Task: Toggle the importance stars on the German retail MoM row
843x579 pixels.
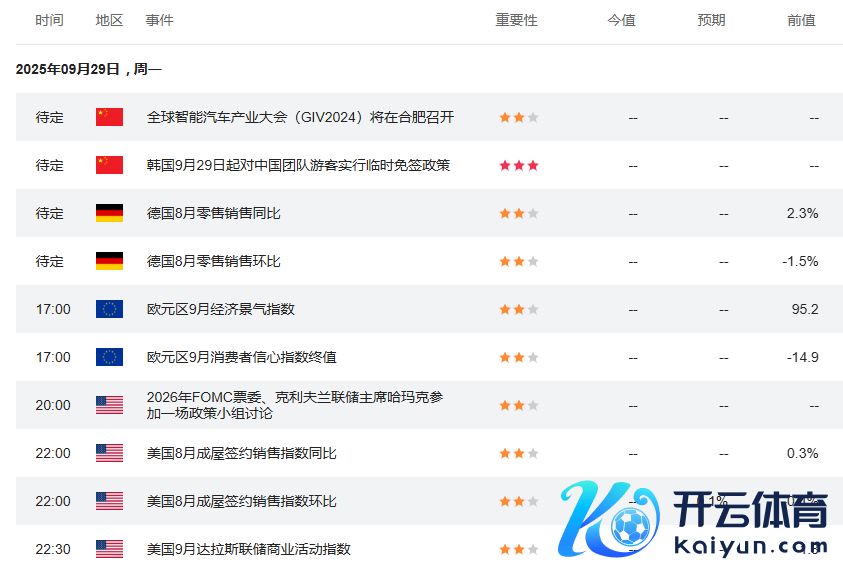Action: pyautogui.click(x=517, y=261)
